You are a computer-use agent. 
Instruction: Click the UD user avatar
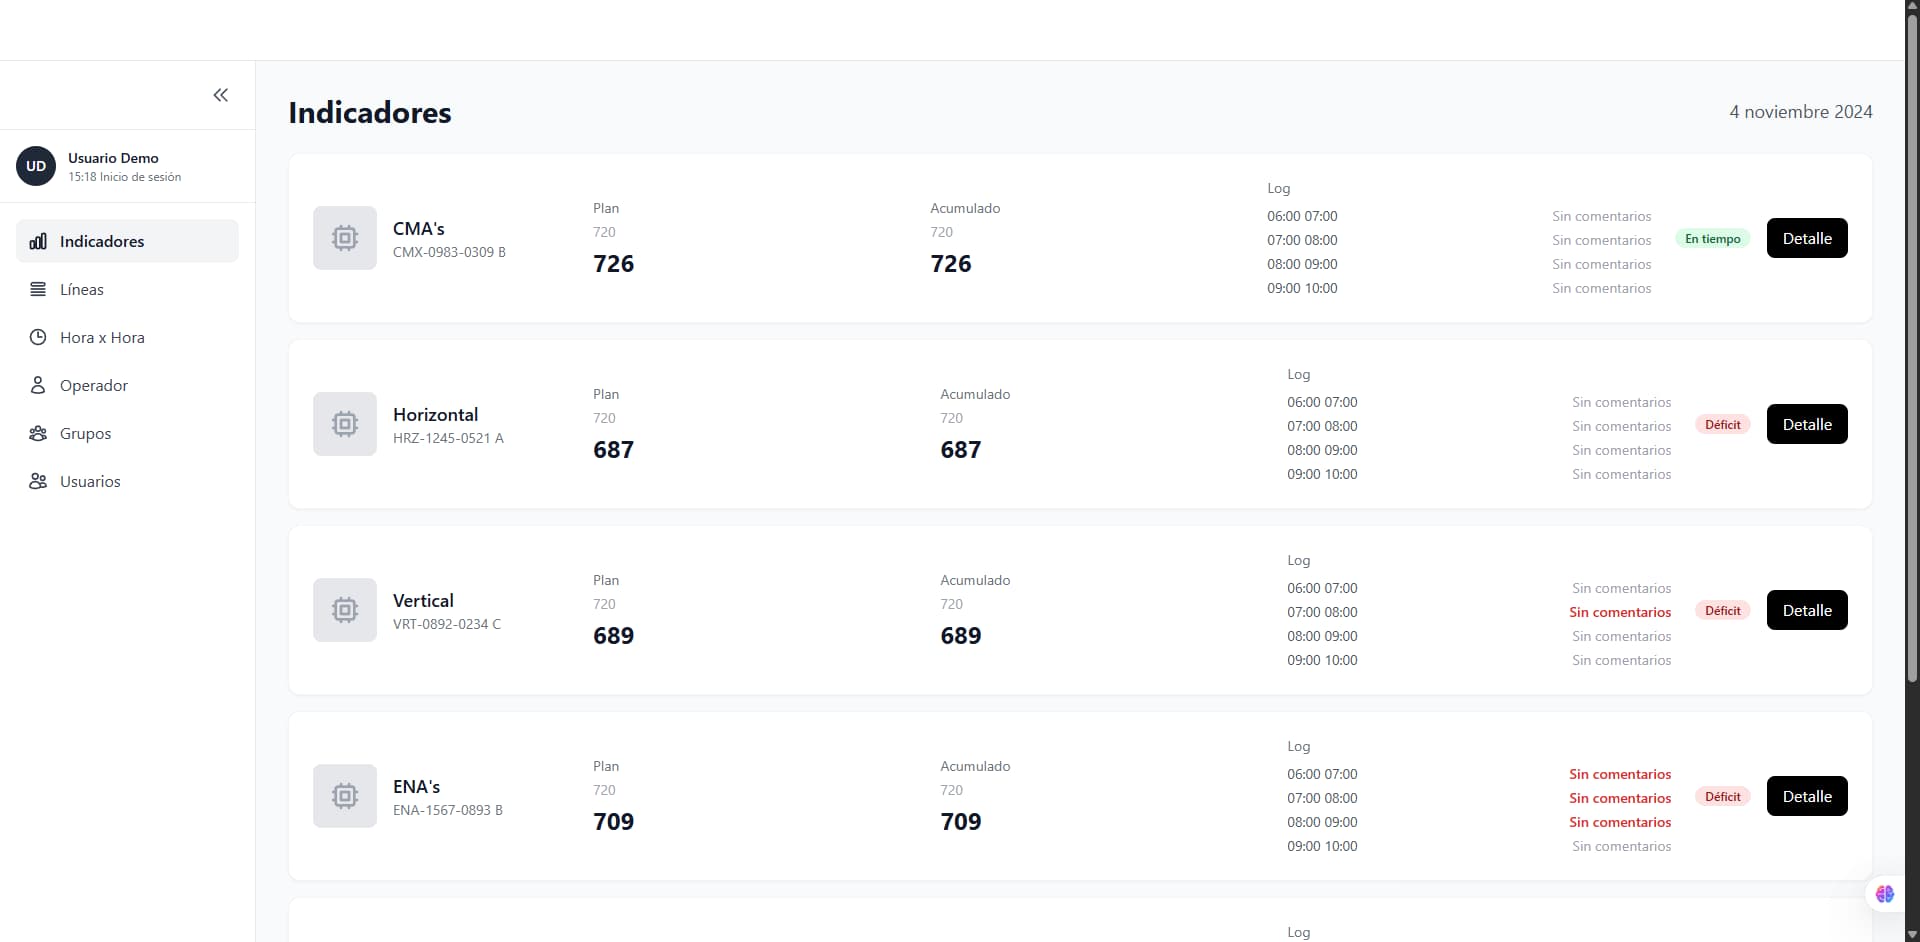(x=36, y=166)
